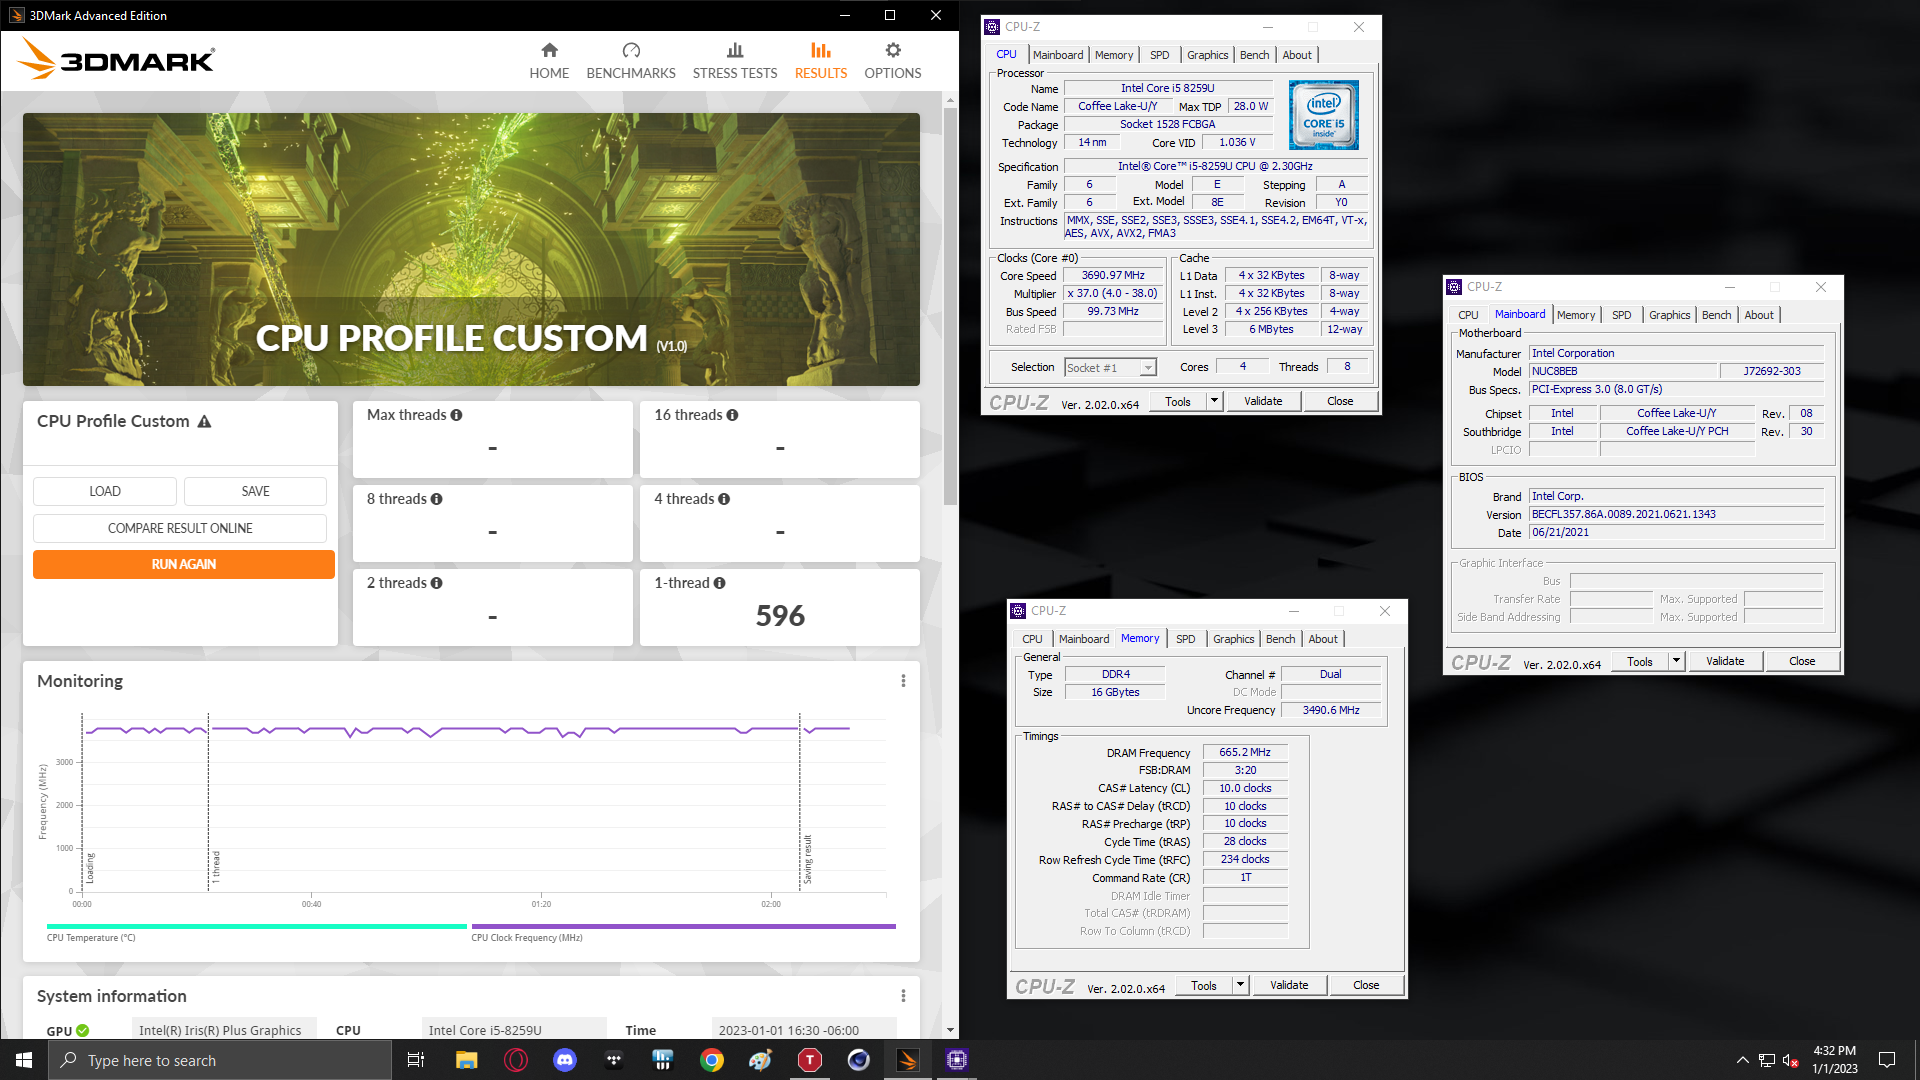Open SPD tab in CPU-Z CPU window
Image resolution: width=1920 pixels, height=1080 pixels.
pos(1159,55)
